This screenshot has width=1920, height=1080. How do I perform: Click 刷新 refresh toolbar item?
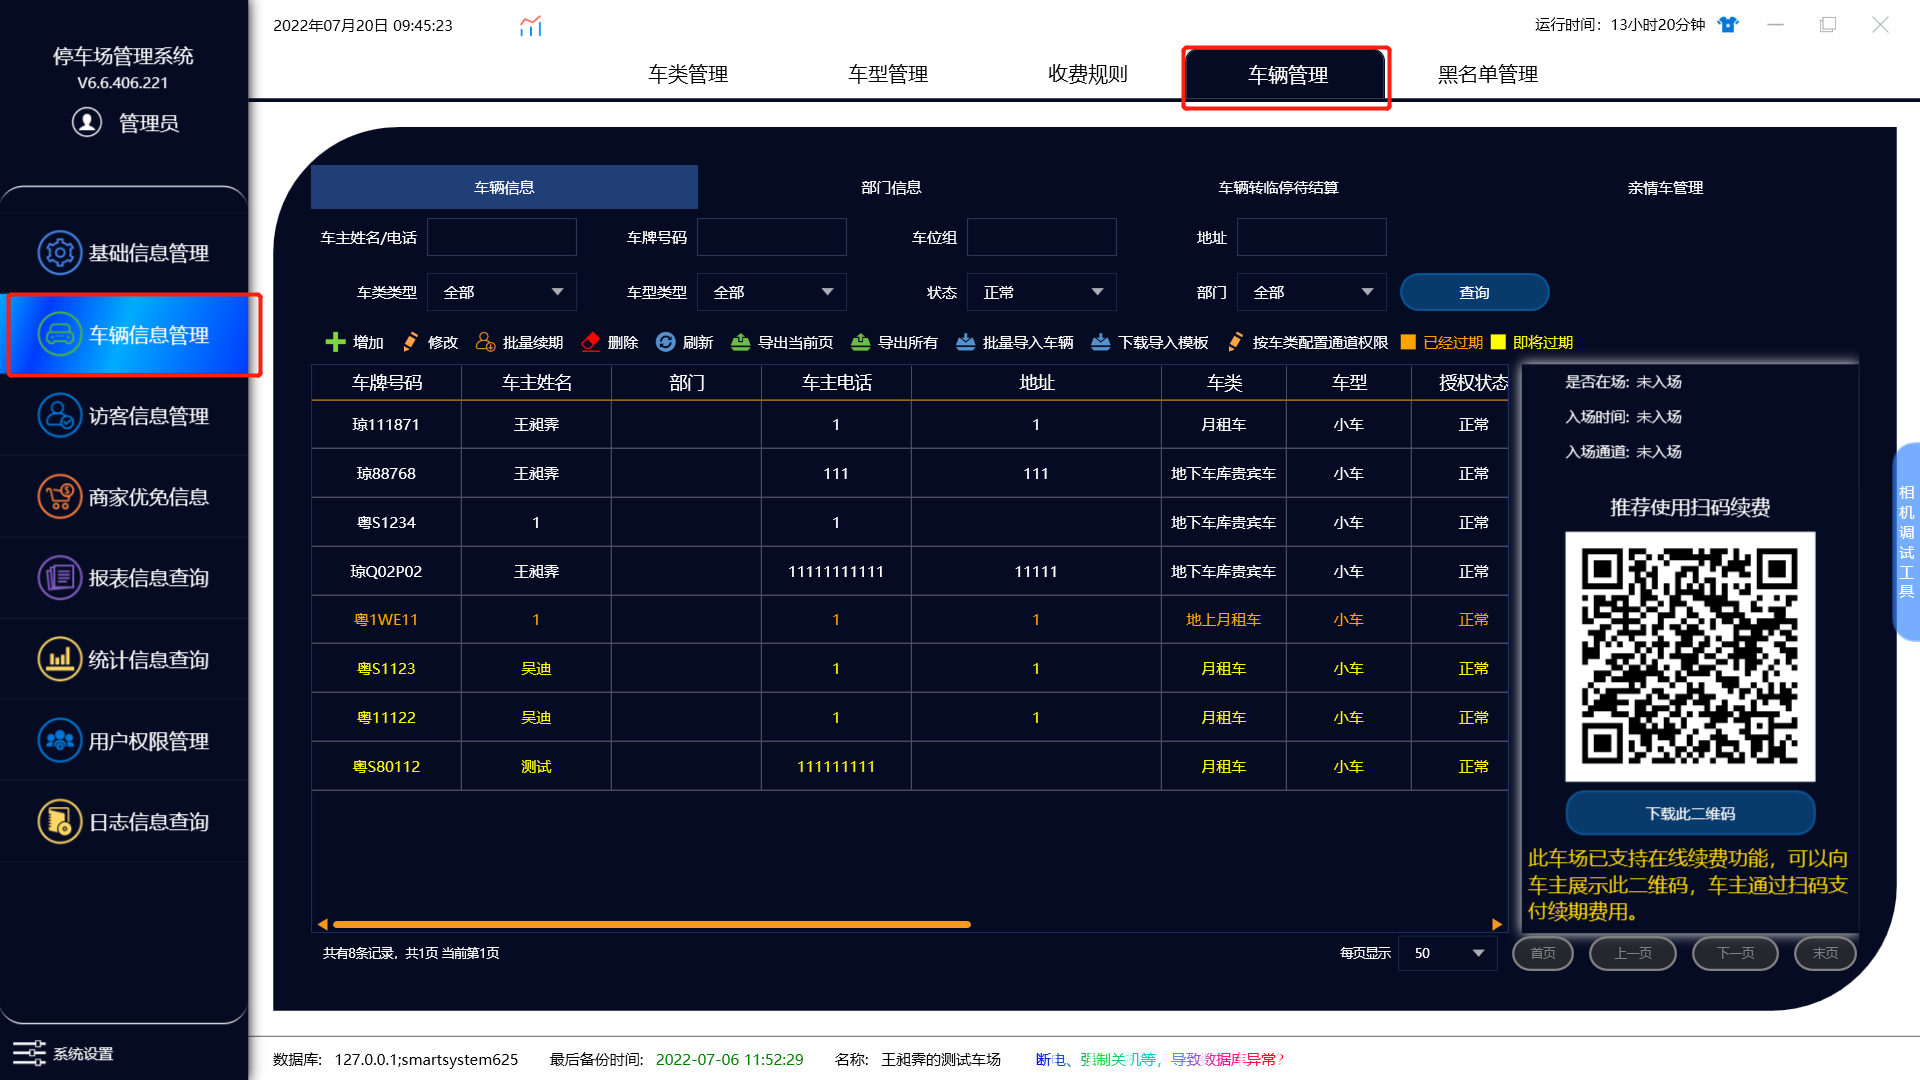[685, 342]
